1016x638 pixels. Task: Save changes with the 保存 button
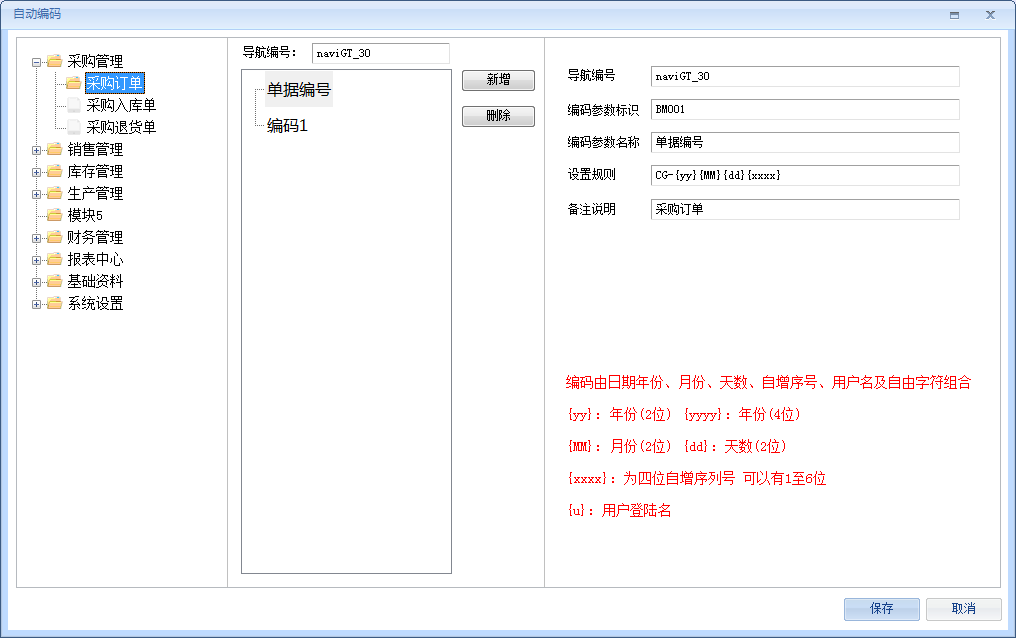(881, 608)
